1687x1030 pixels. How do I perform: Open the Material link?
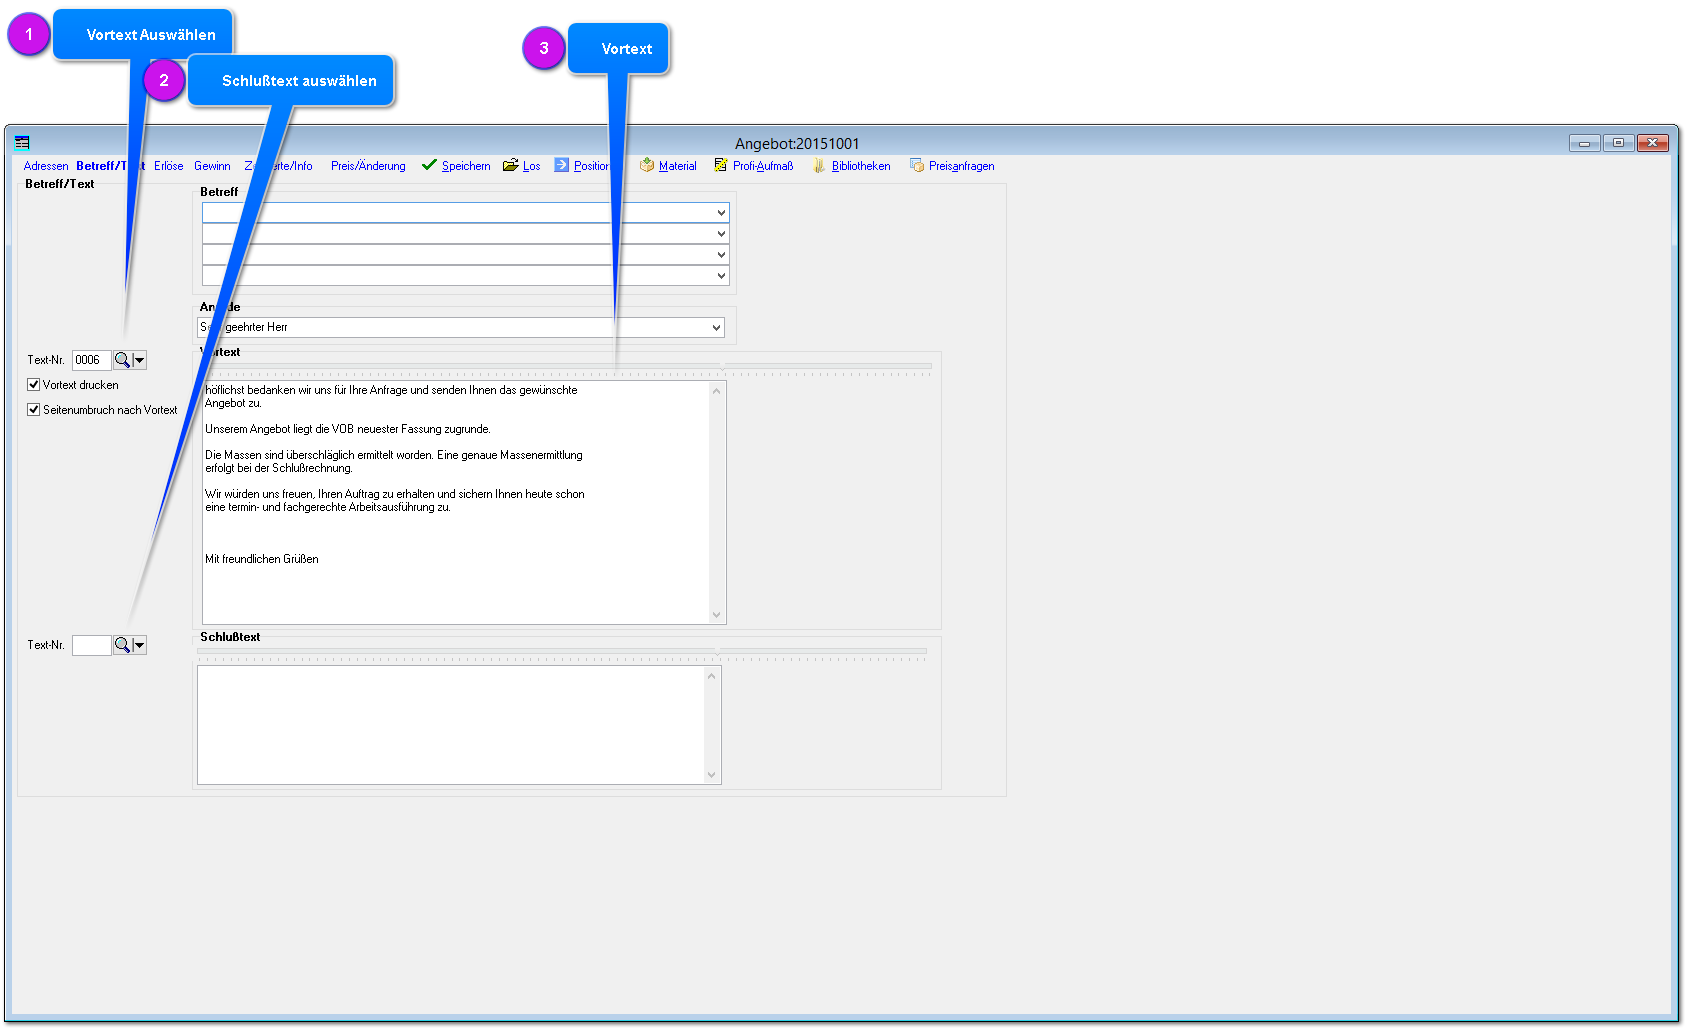pyautogui.click(x=677, y=166)
